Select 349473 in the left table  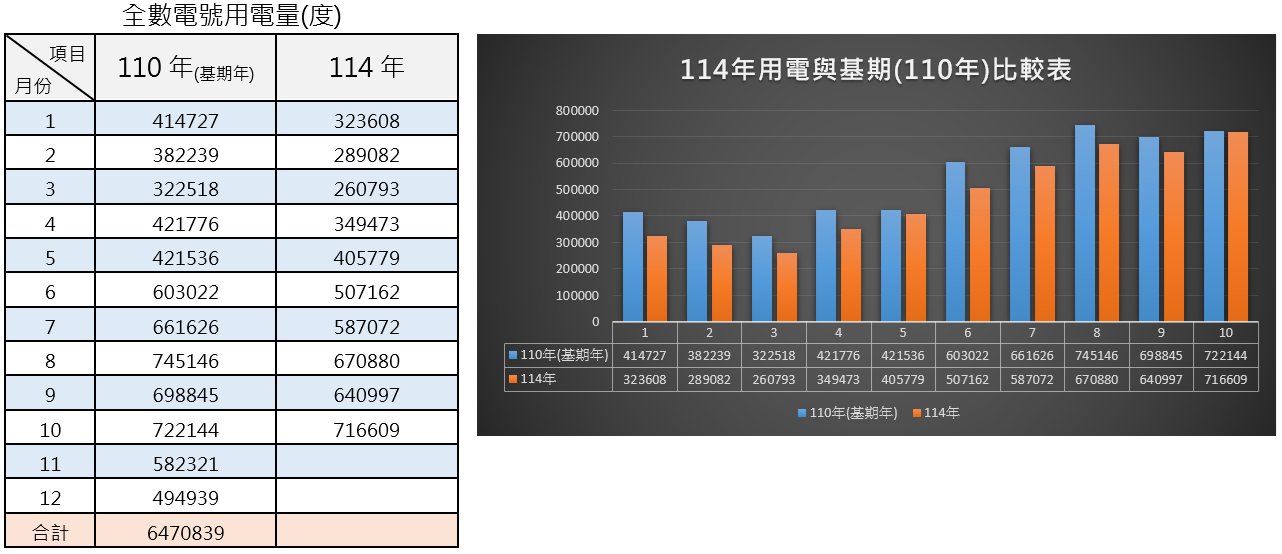coord(367,224)
